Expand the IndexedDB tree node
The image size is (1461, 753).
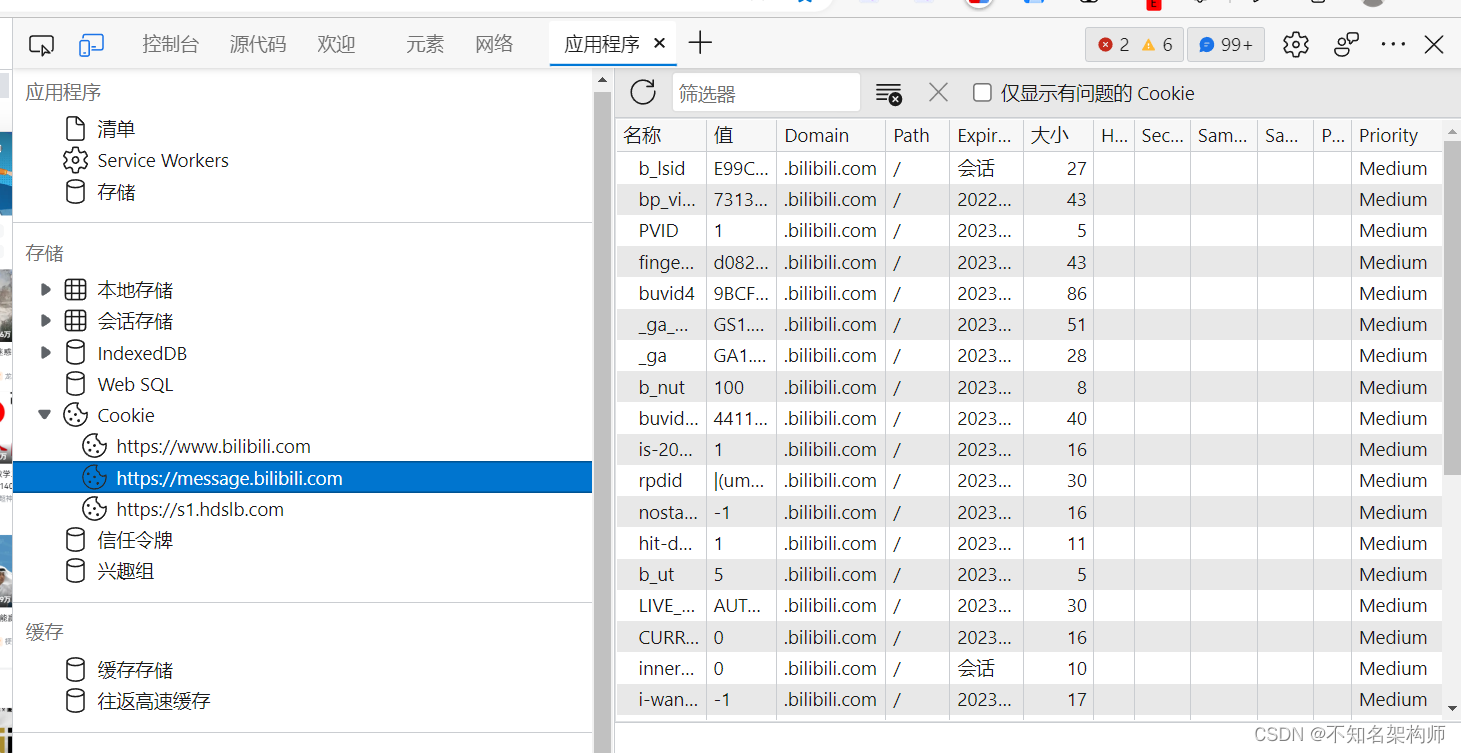45,353
